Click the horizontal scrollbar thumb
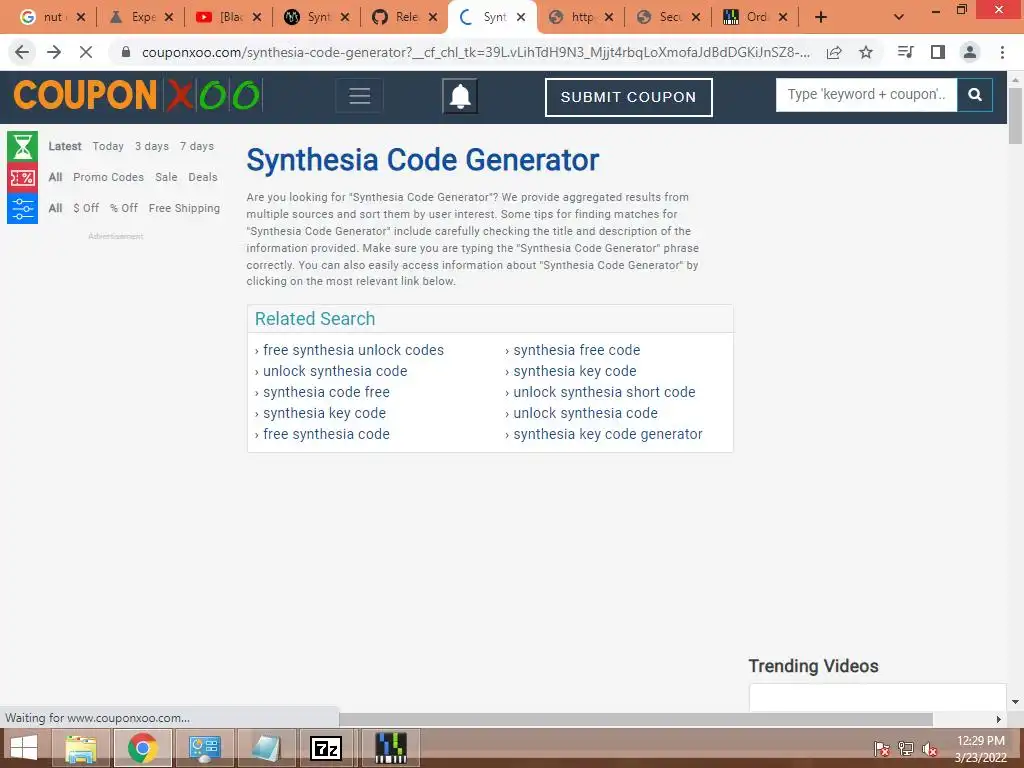The image size is (1024, 768). point(635,719)
